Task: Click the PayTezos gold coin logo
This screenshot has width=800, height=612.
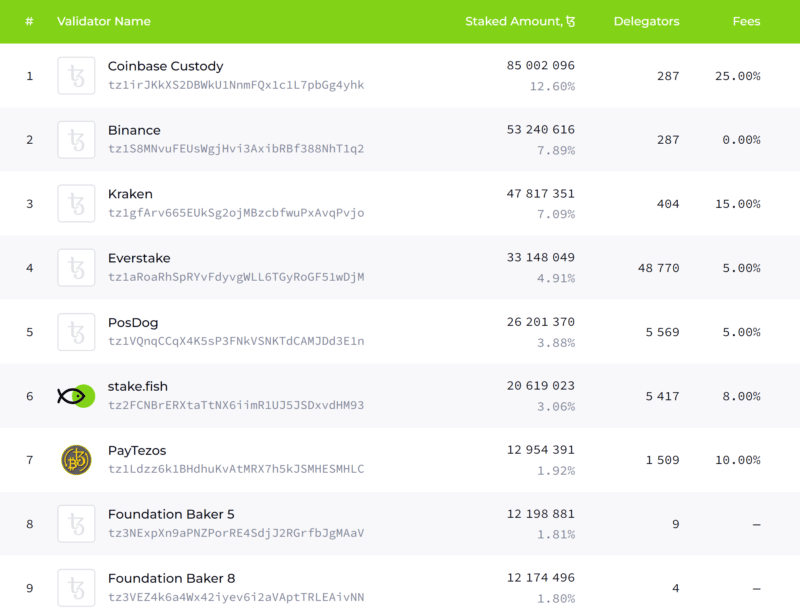Action: [x=76, y=460]
